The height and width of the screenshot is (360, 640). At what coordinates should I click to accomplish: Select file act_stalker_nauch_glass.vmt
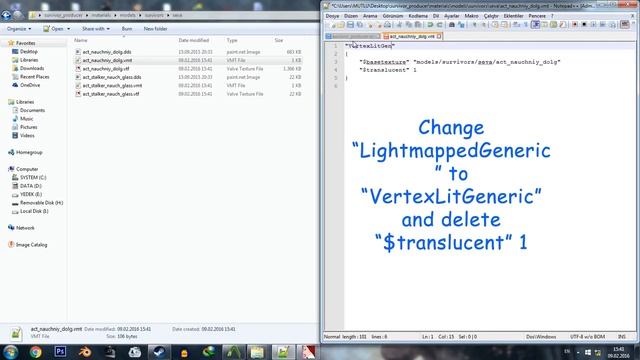pyautogui.click(x=112, y=86)
